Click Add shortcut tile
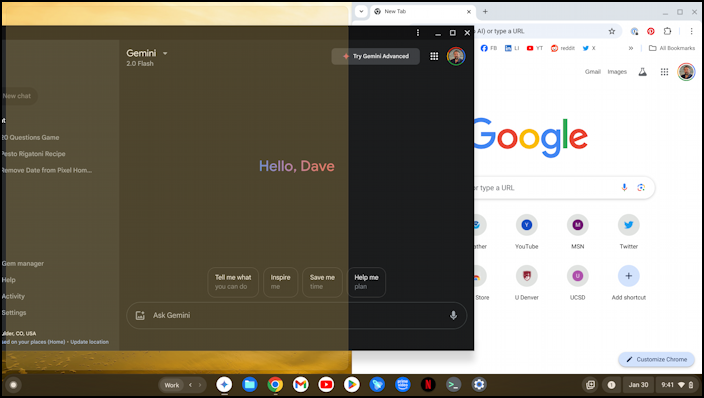Viewport: 704px width, 398px height. coord(629,283)
